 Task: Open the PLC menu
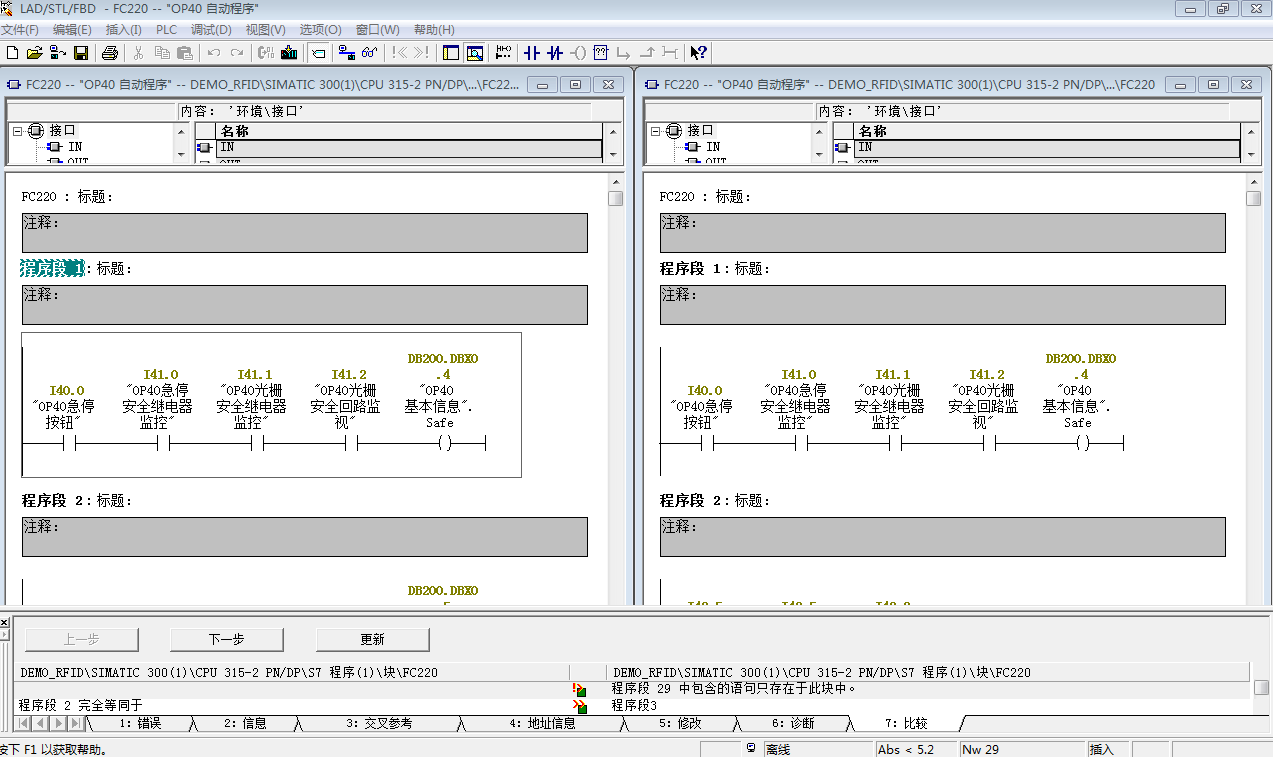[x=166, y=30]
